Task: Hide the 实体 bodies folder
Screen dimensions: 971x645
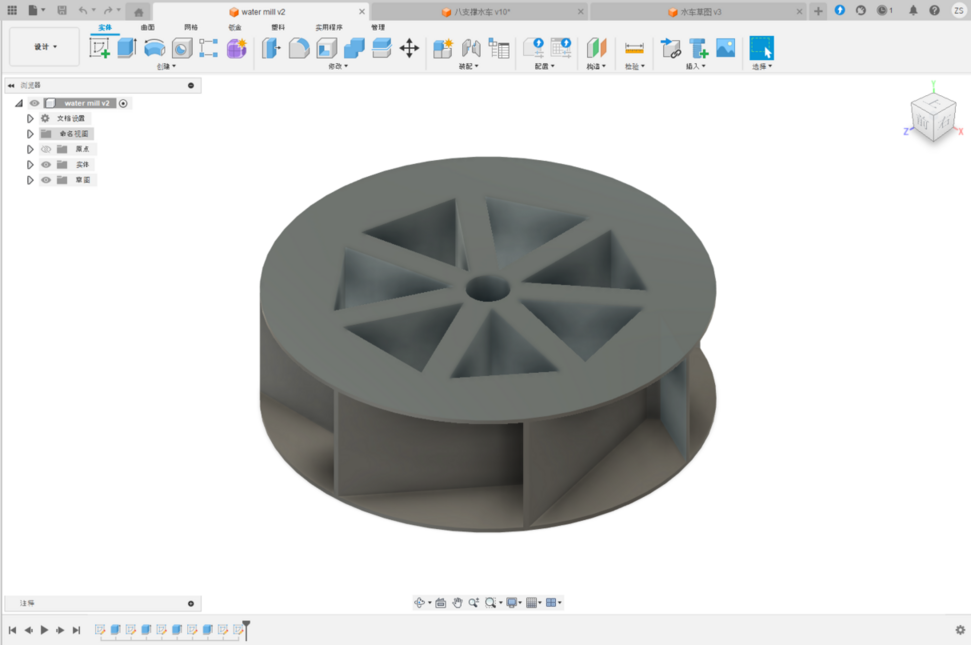Action: click(x=46, y=165)
